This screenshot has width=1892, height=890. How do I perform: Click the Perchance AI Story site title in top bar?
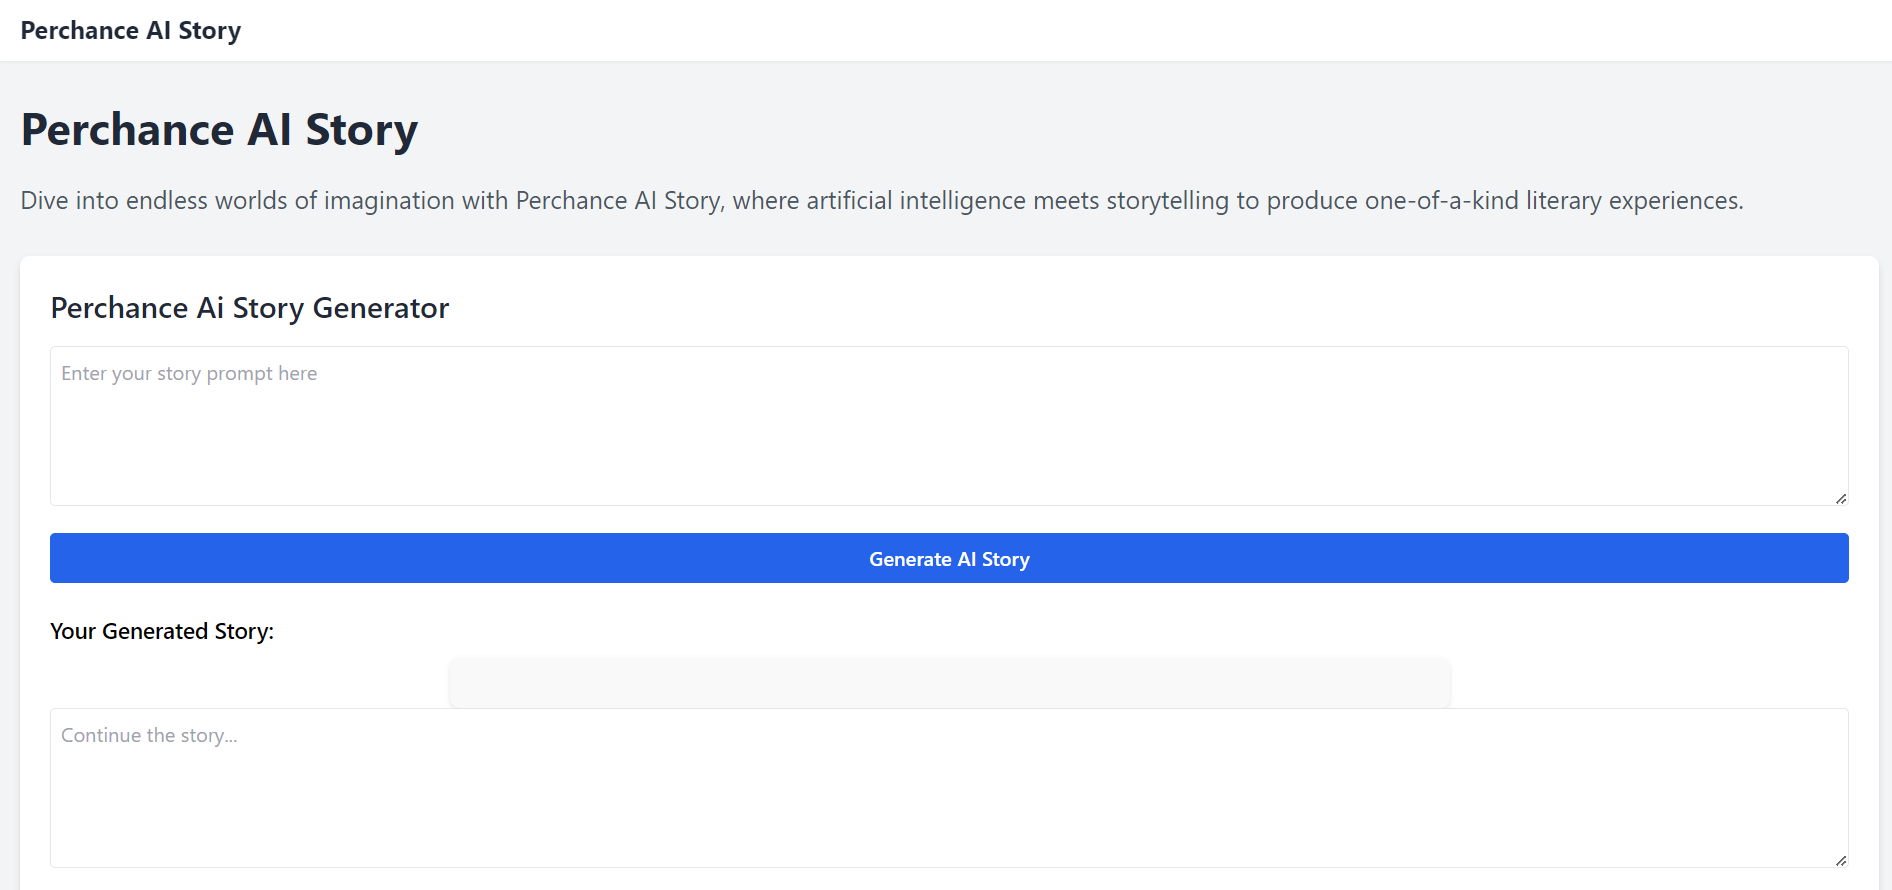[x=131, y=31]
